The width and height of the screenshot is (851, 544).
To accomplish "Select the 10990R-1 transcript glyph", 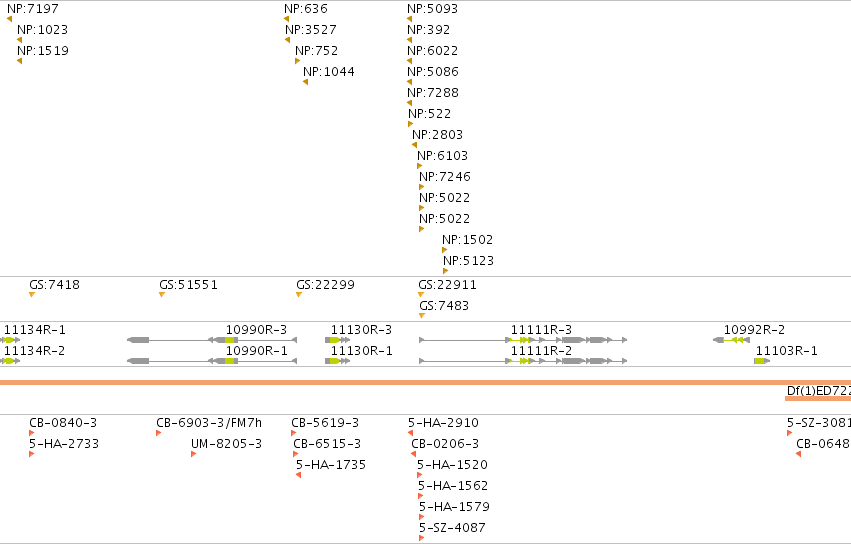I will (212, 361).
